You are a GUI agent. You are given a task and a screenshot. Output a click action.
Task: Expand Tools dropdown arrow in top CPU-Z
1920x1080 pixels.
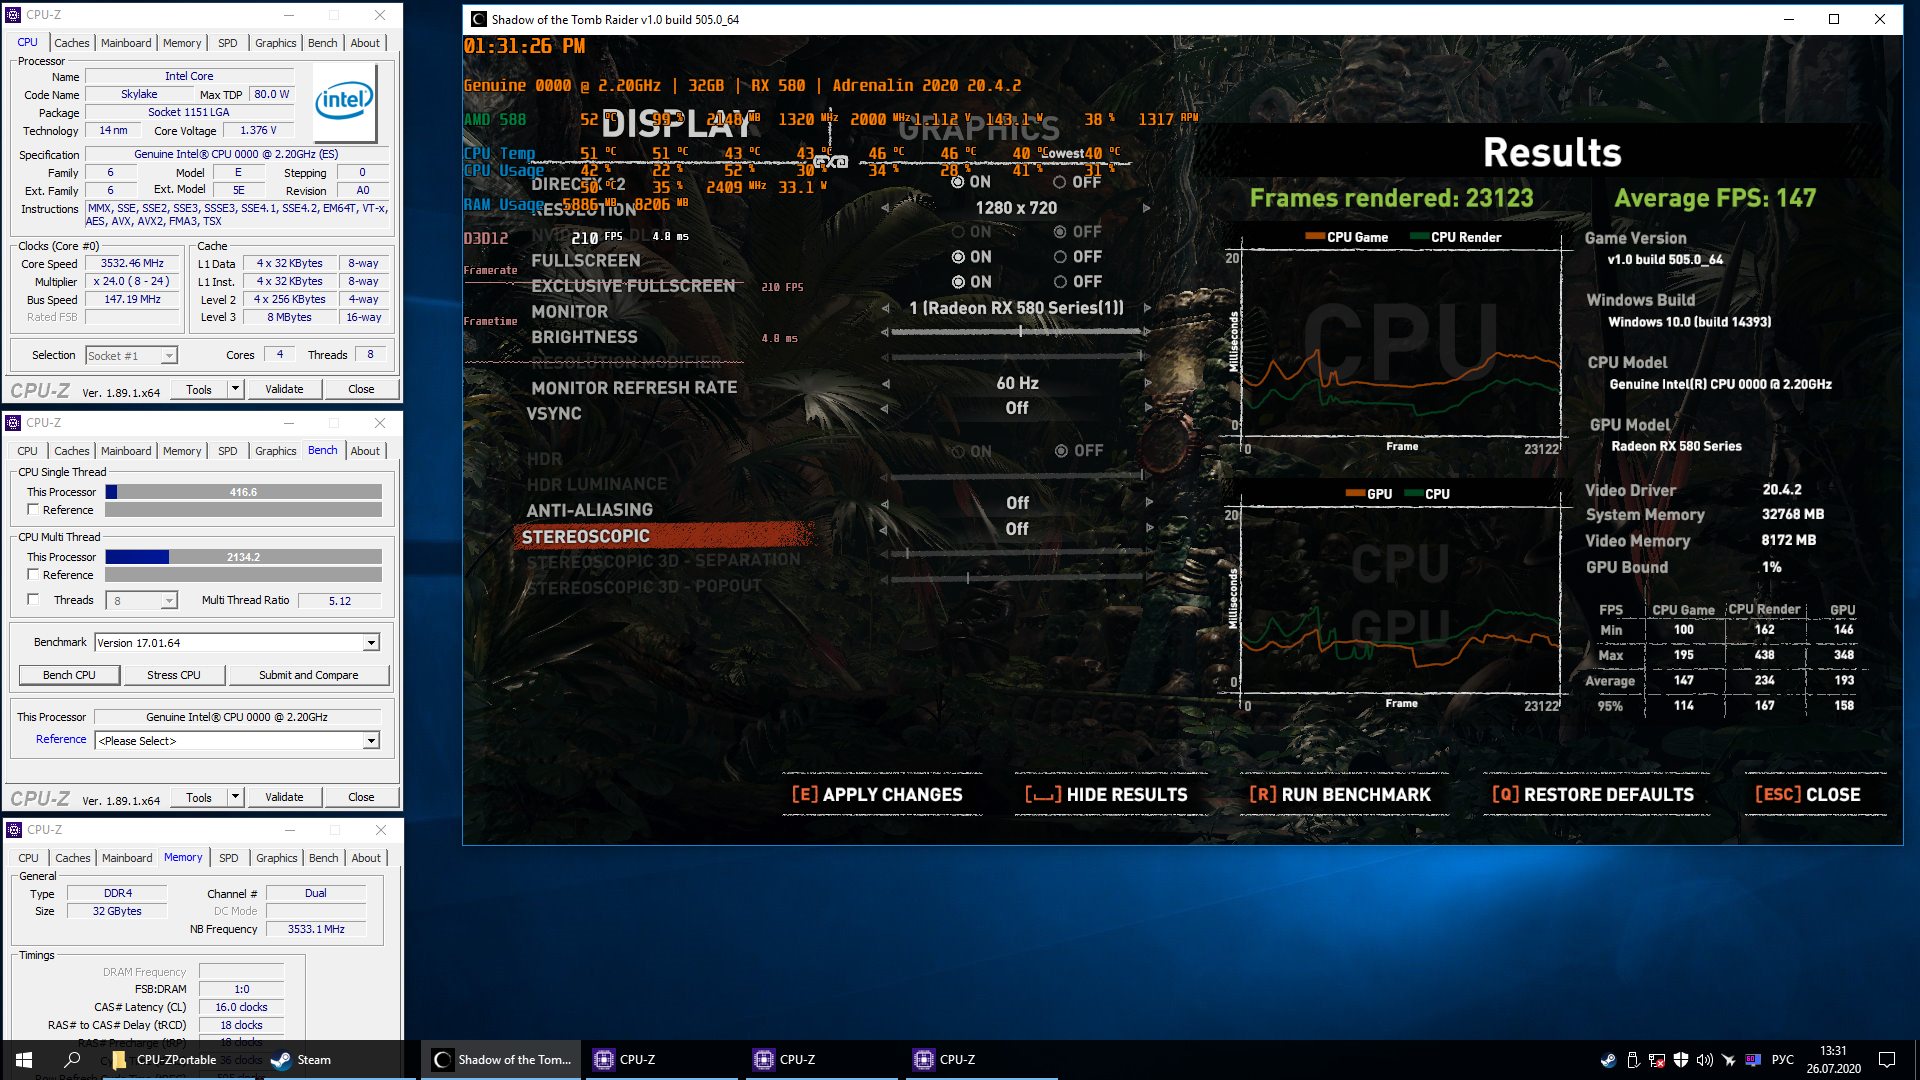[x=235, y=389]
